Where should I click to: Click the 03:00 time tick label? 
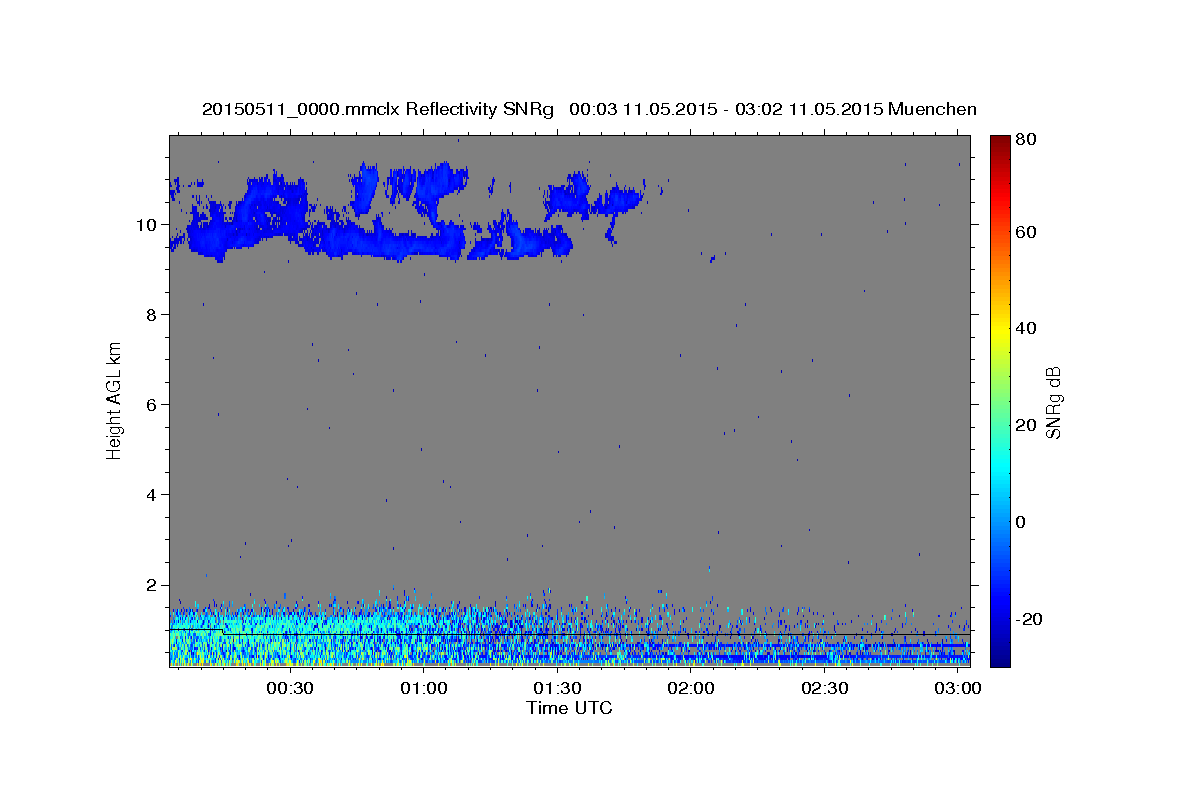[x=957, y=690]
